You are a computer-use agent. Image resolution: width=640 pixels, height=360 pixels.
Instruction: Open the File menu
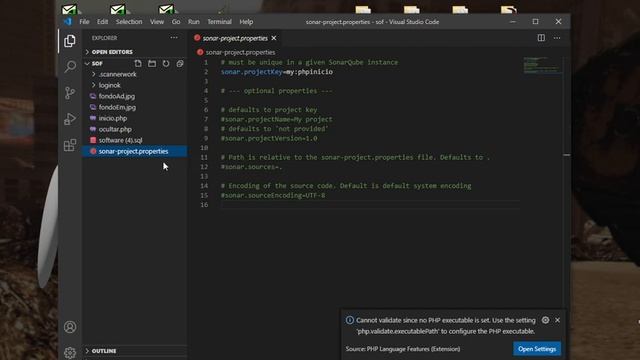[x=84, y=22]
